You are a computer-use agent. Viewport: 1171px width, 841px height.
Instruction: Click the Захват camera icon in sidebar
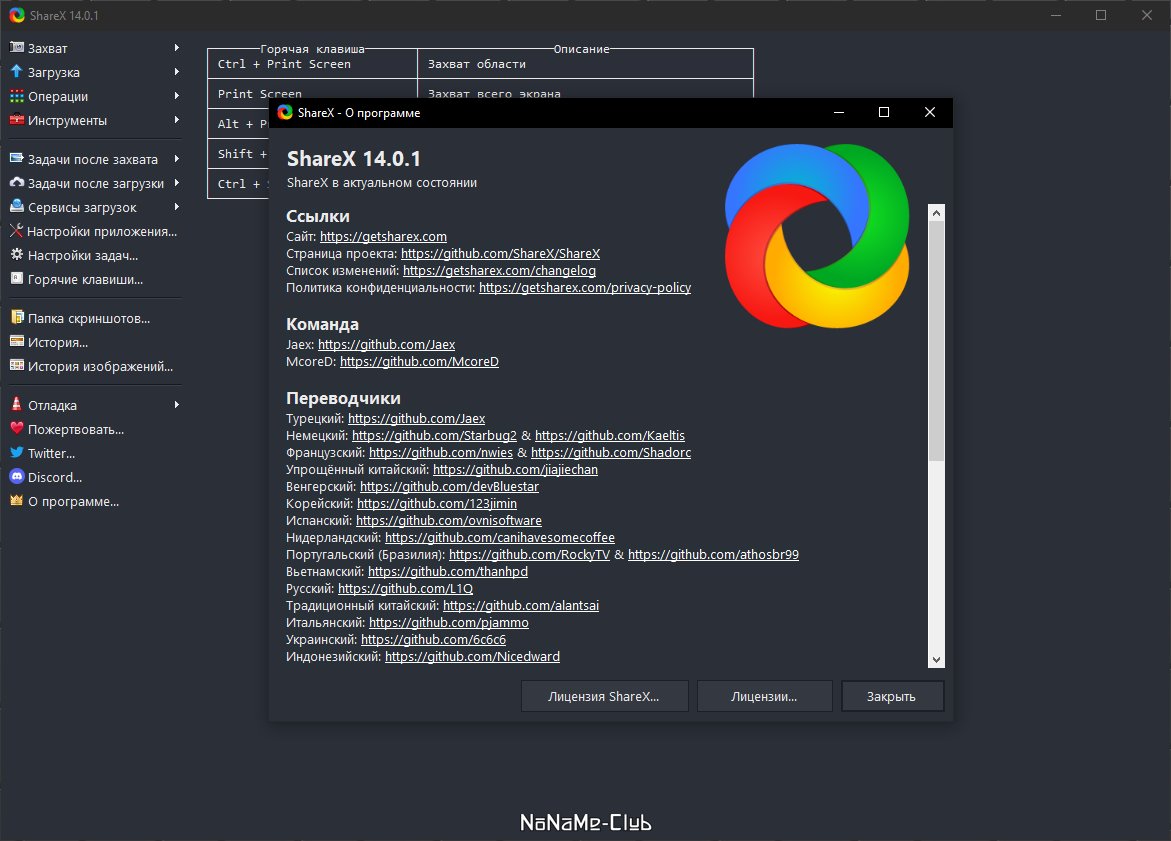[16, 48]
